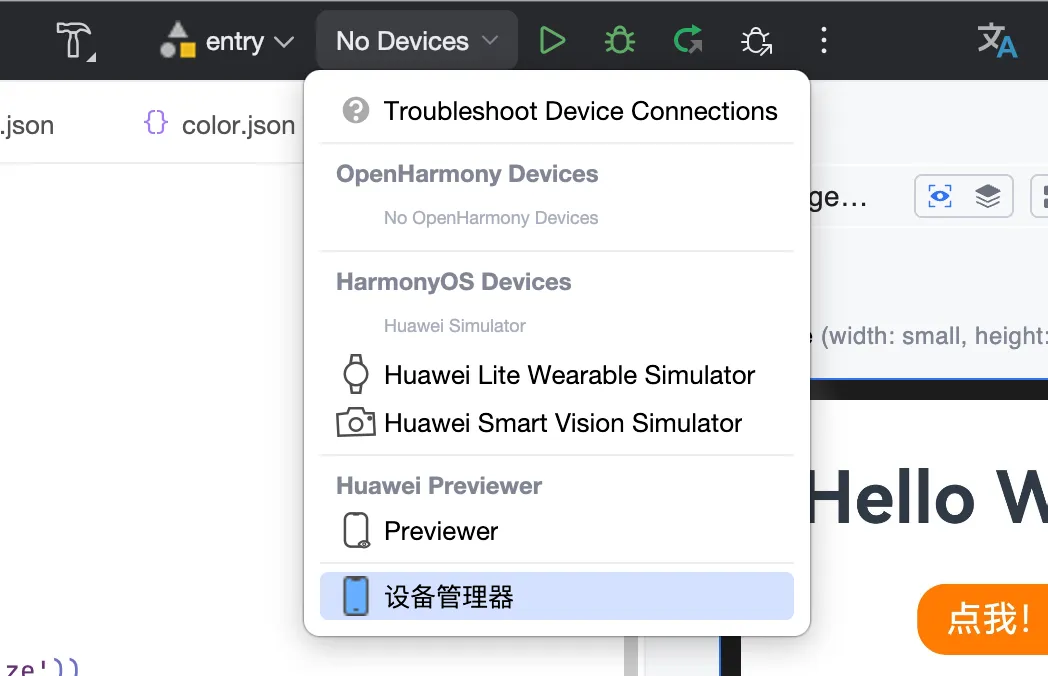Click the No OpenHarmony Devices label

pos(491,218)
